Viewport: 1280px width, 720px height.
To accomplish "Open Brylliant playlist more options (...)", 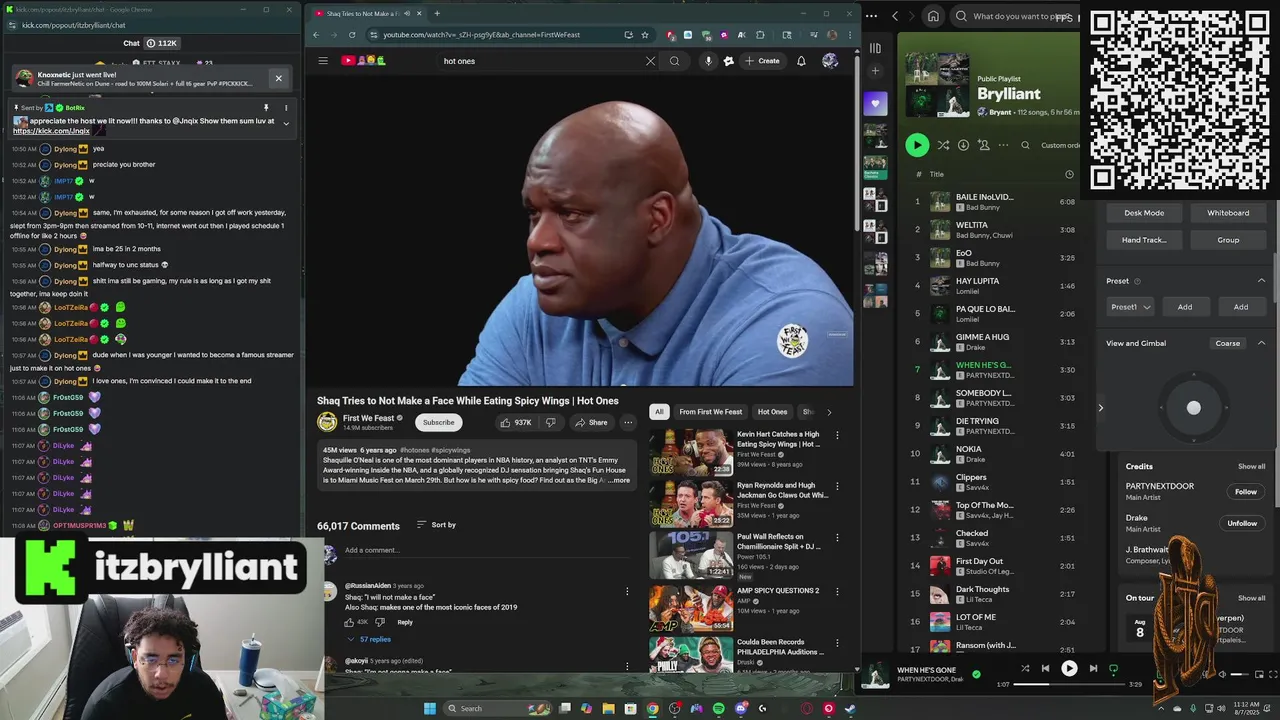I will pyautogui.click(x=1003, y=145).
